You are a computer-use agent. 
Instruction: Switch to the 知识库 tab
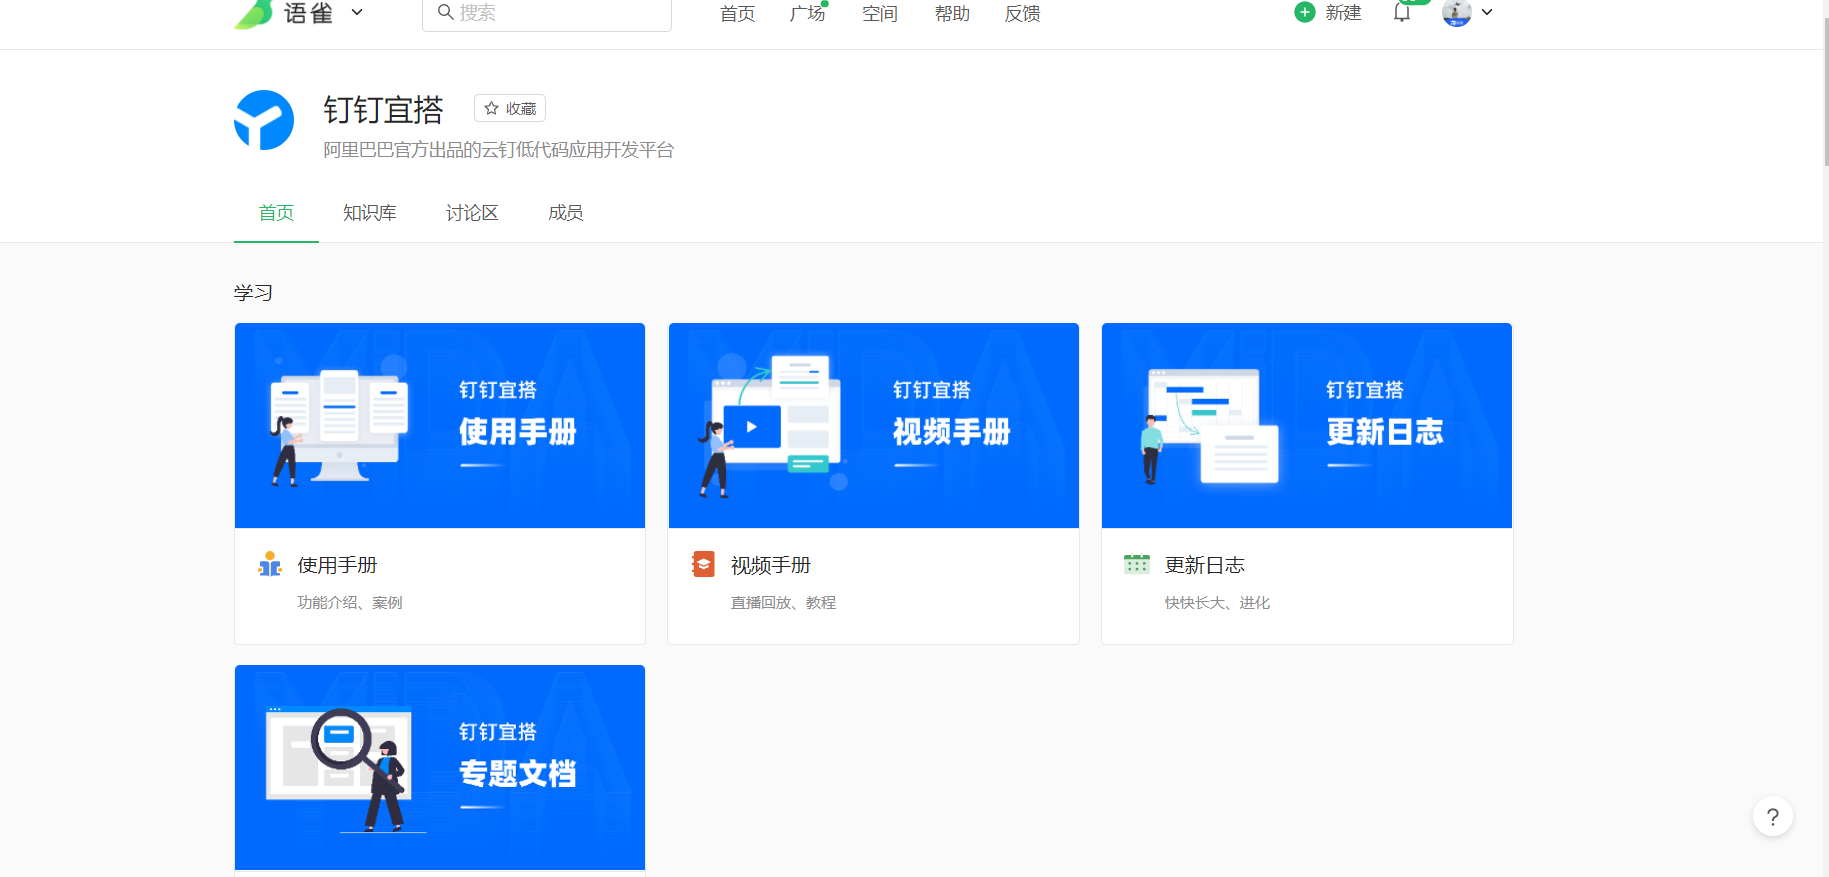[370, 213]
